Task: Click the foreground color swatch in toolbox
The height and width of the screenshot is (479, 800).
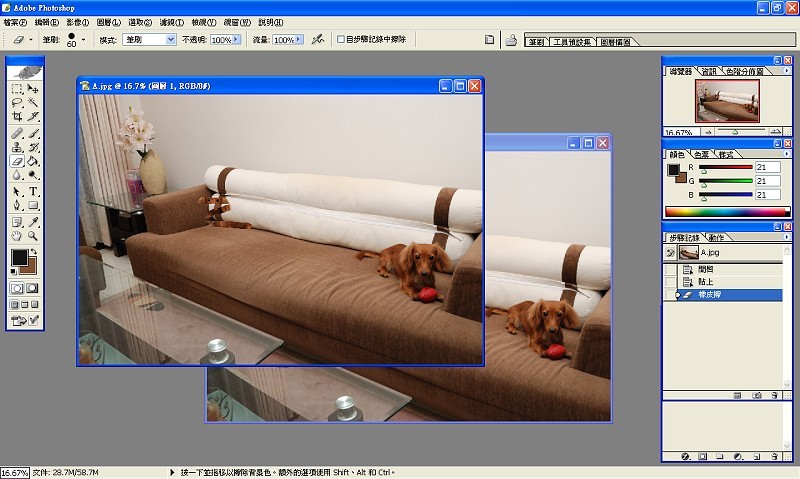Action: pyautogui.click(x=19, y=258)
